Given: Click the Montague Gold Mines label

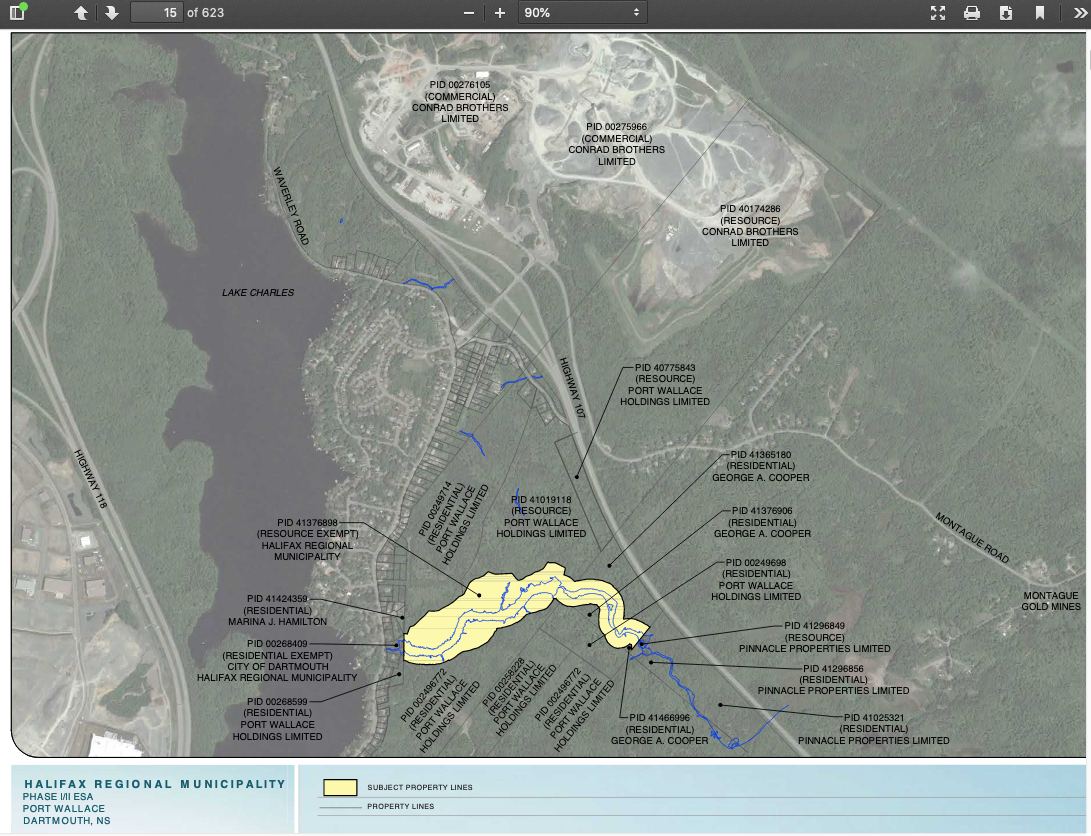Looking at the screenshot, I should (x=1051, y=601).
